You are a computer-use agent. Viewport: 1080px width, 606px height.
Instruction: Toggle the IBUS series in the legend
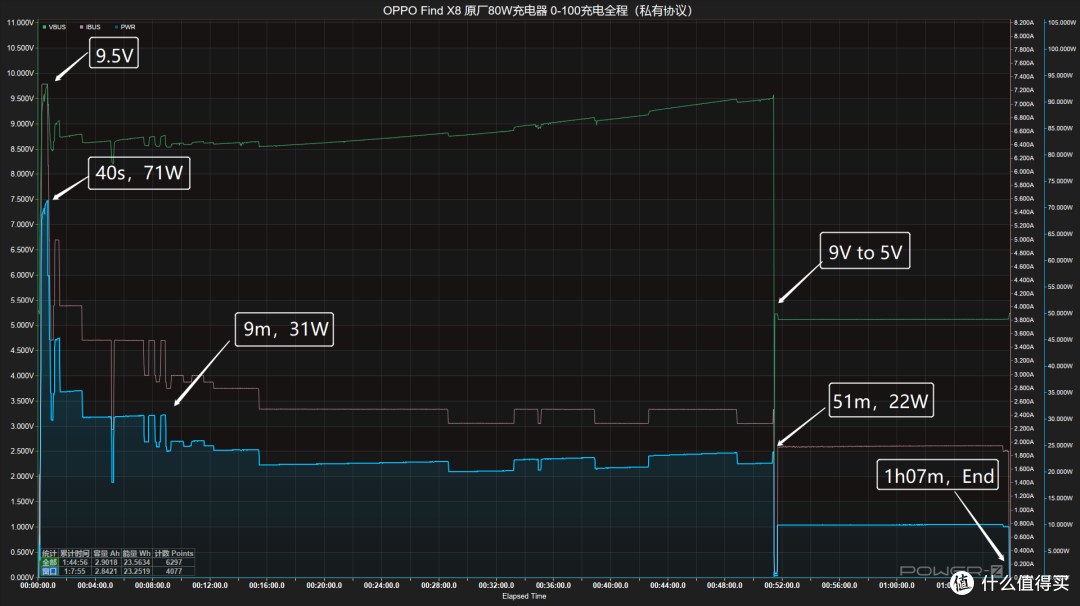[x=90, y=28]
